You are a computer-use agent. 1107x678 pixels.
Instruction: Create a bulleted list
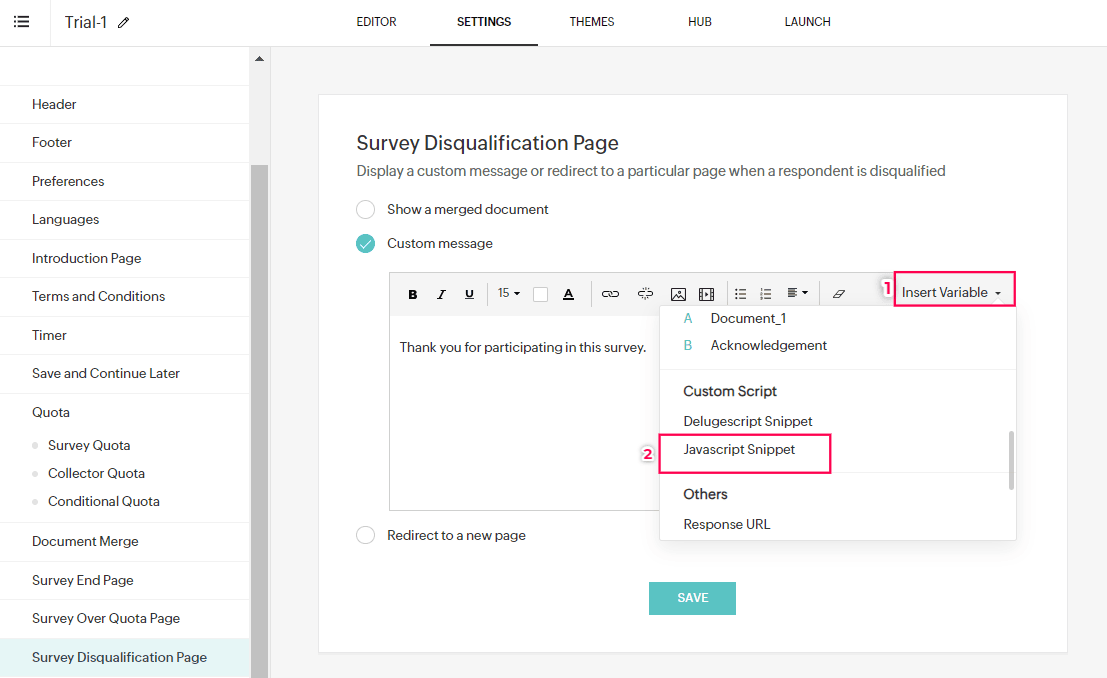click(x=741, y=294)
